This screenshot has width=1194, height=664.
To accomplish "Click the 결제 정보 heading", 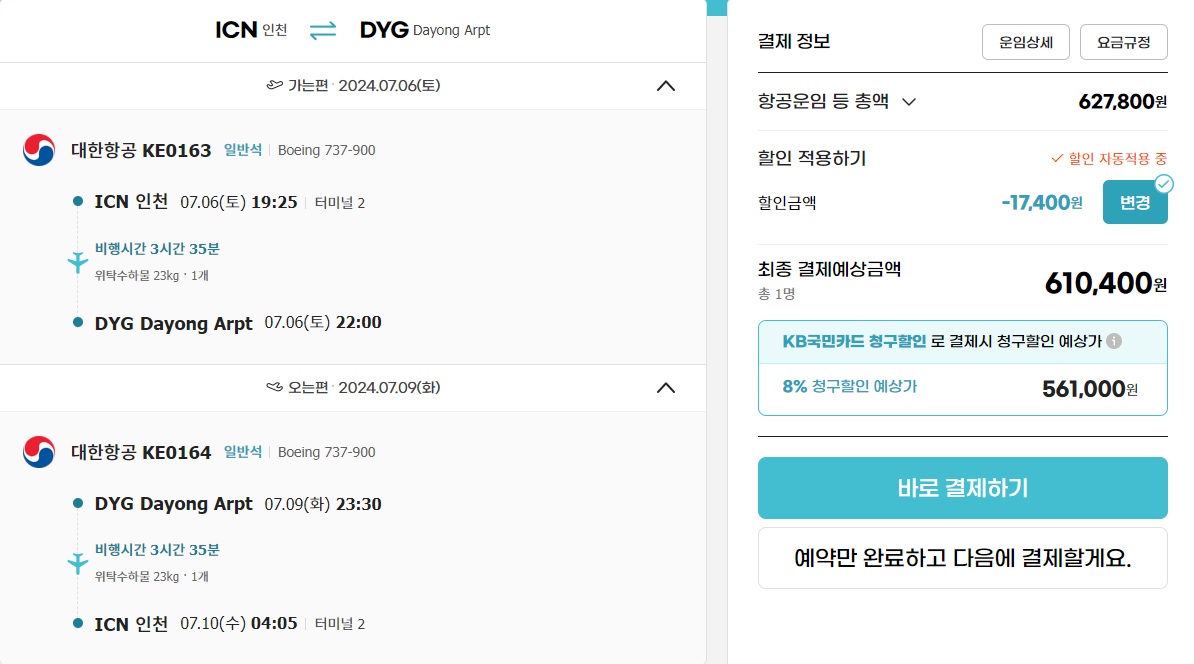I will pyautogui.click(x=793, y=41).
